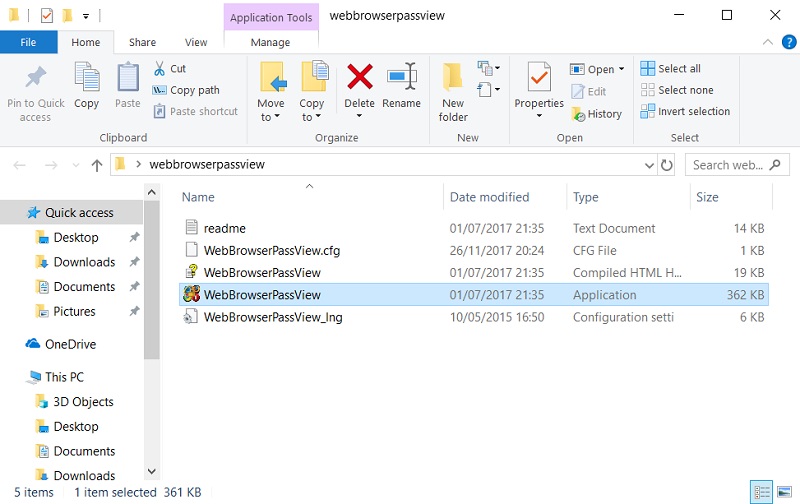Click the Copy icon in Clipboard group
Image resolution: width=800 pixels, height=504 pixels.
(x=86, y=78)
